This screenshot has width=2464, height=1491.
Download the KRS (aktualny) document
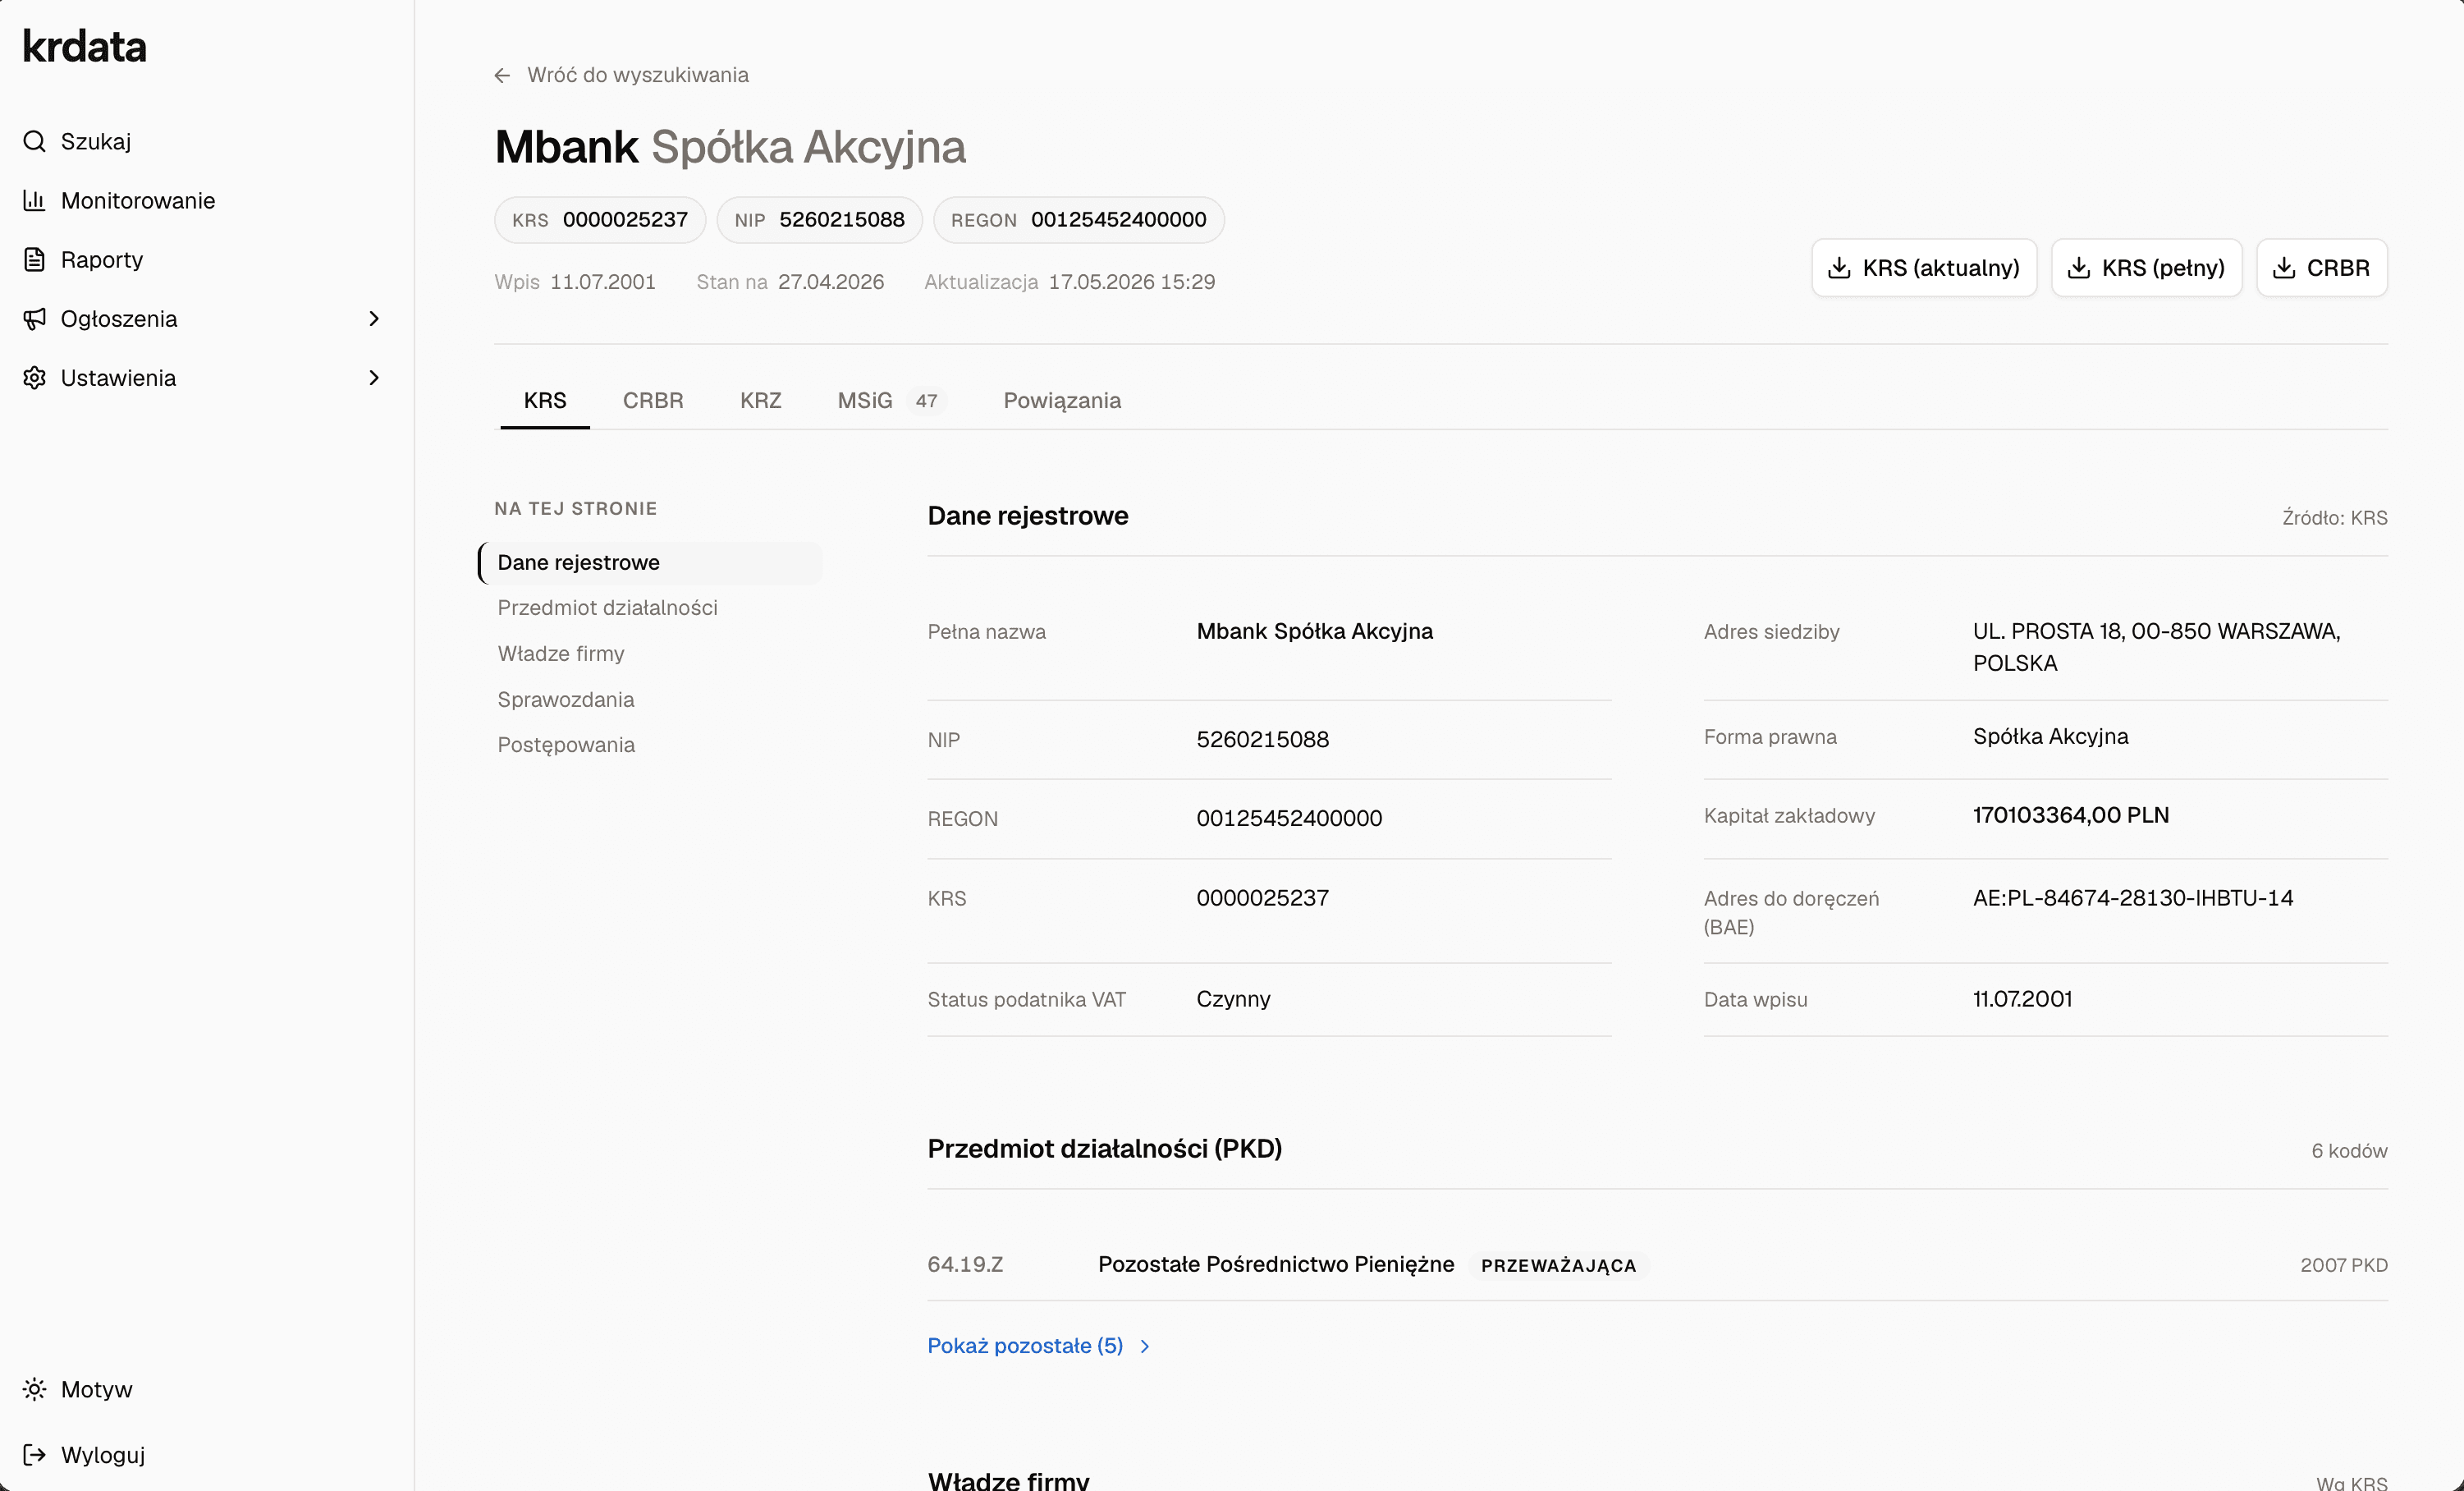[x=1924, y=268]
